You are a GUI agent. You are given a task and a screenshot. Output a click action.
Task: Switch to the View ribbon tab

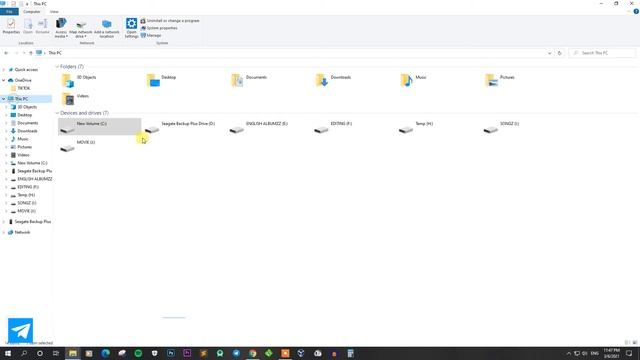click(x=54, y=11)
